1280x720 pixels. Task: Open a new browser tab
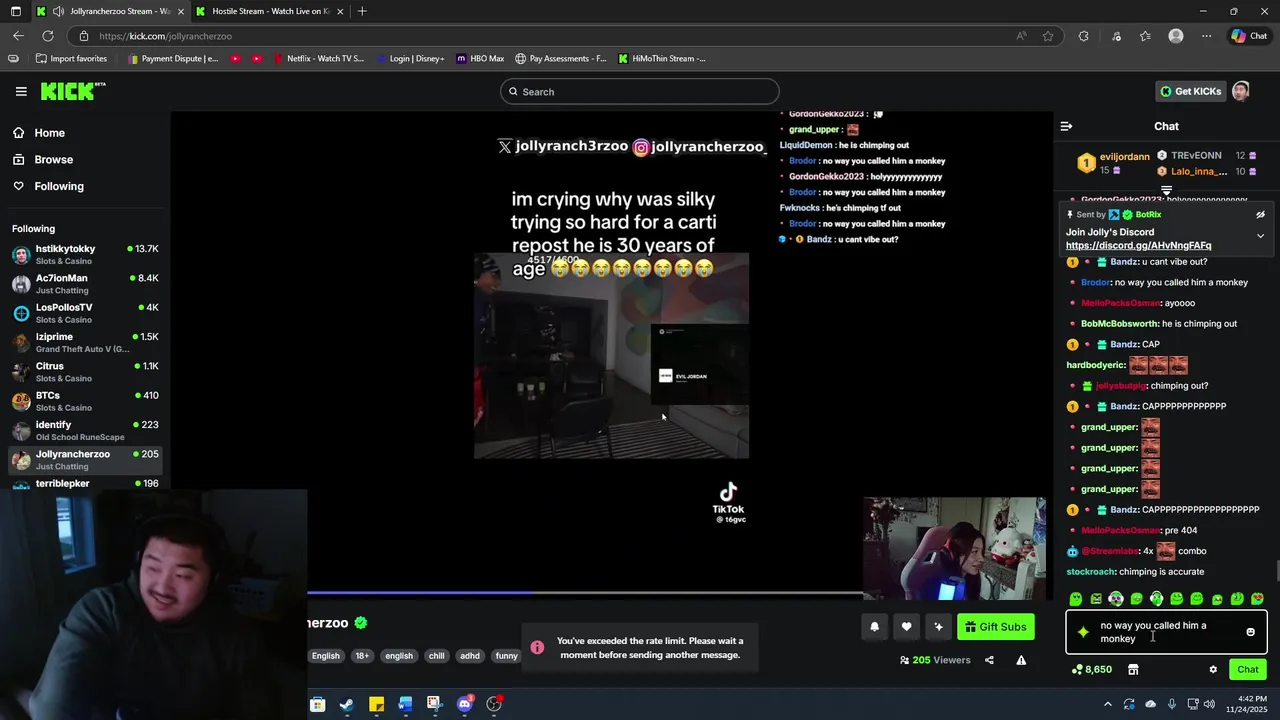[x=362, y=11]
